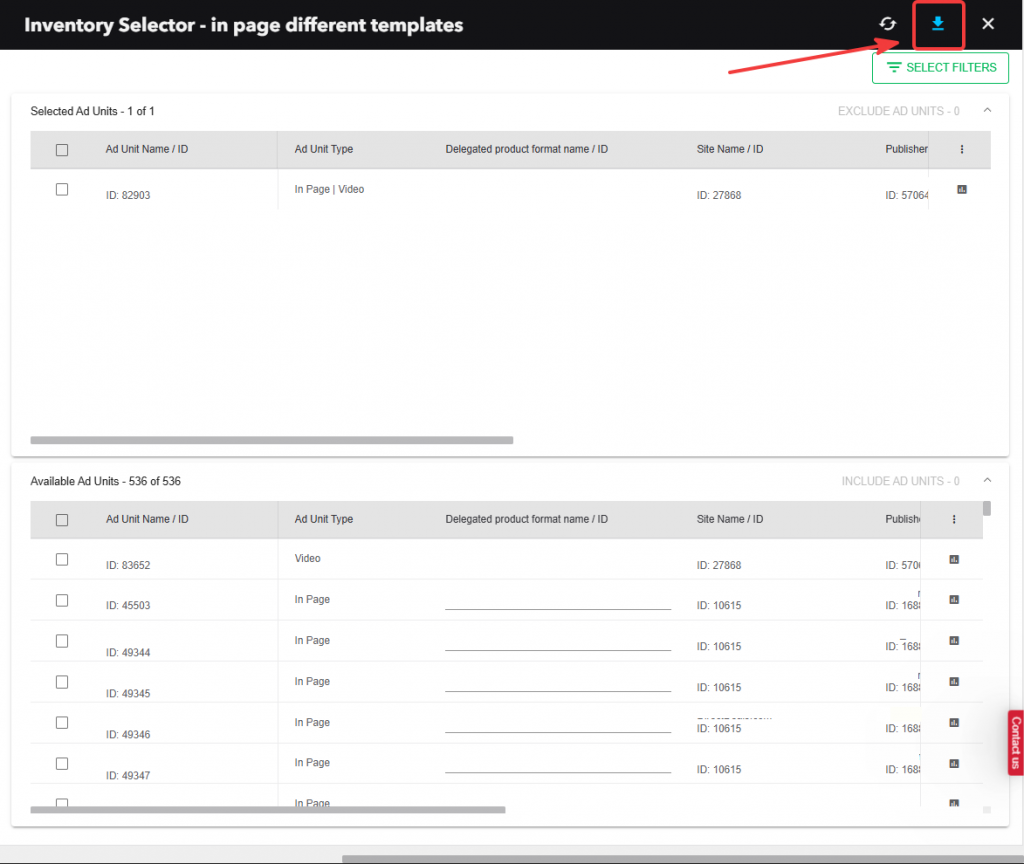Open stats icon for ad unit 49344
Screen dimensions: 1024x864
coord(954,641)
